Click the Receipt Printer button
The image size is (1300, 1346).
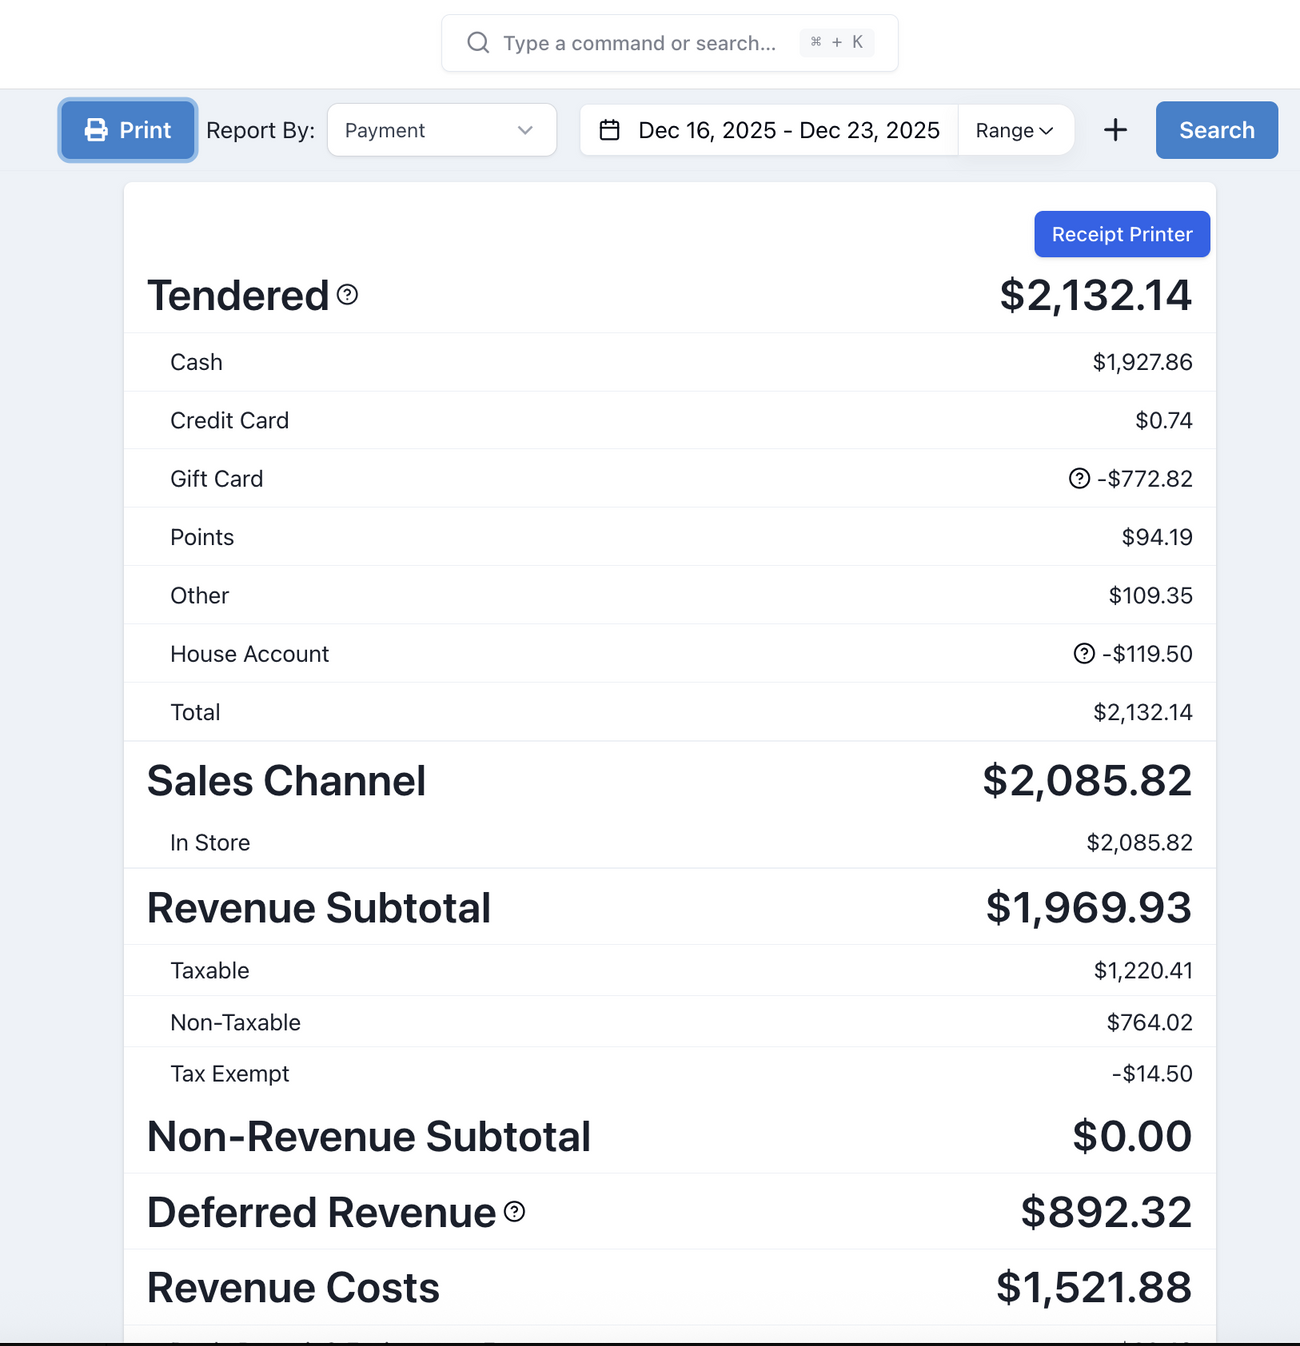pos(1121,234)
